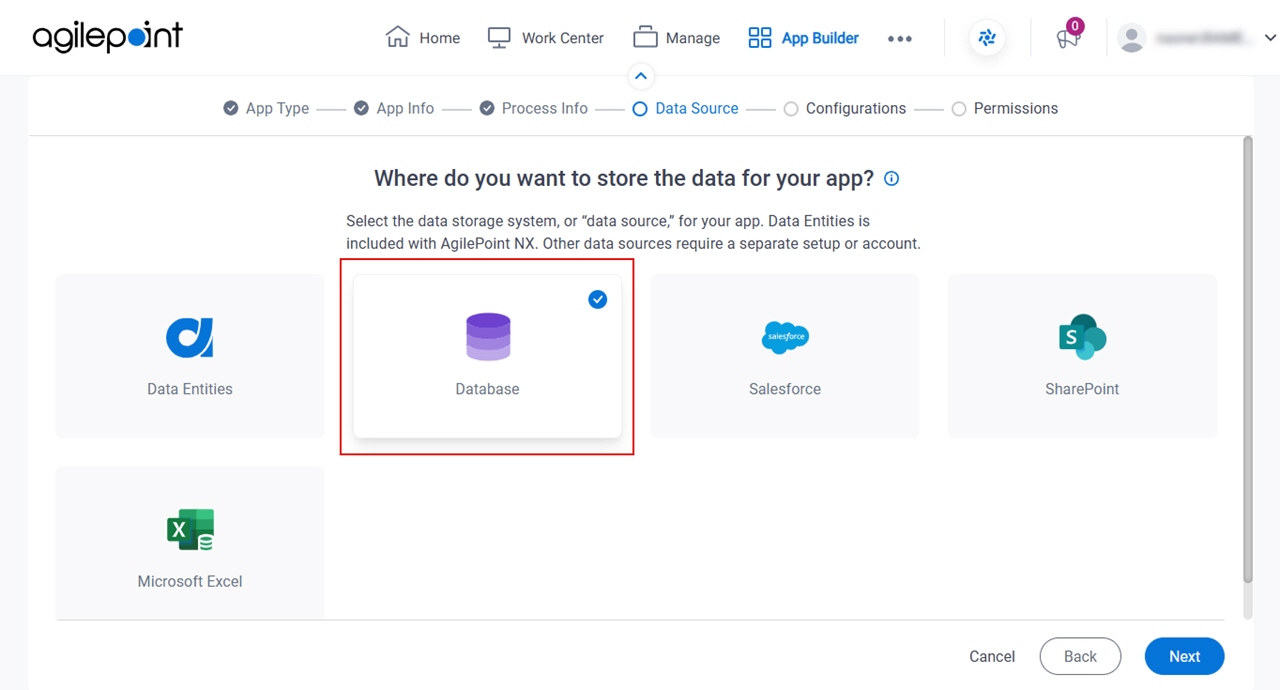Go to App Type step
Image resolution: width=1280 pixels, height=690 pixels.
266,108
